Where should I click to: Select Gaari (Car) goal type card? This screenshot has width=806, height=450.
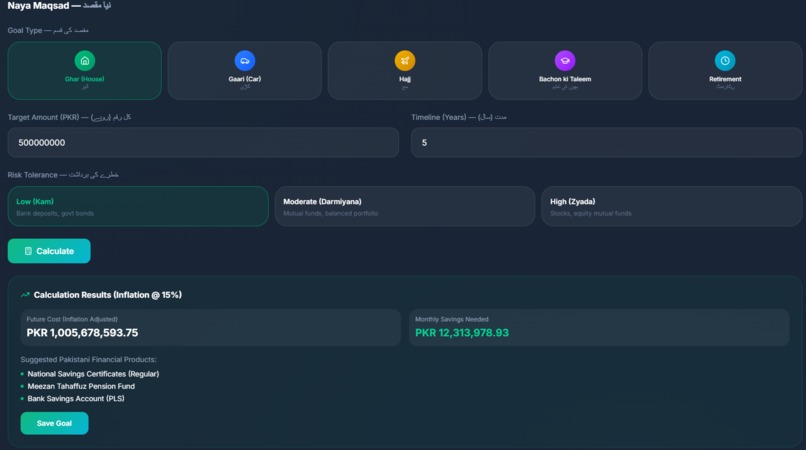(x=245, y=70)
